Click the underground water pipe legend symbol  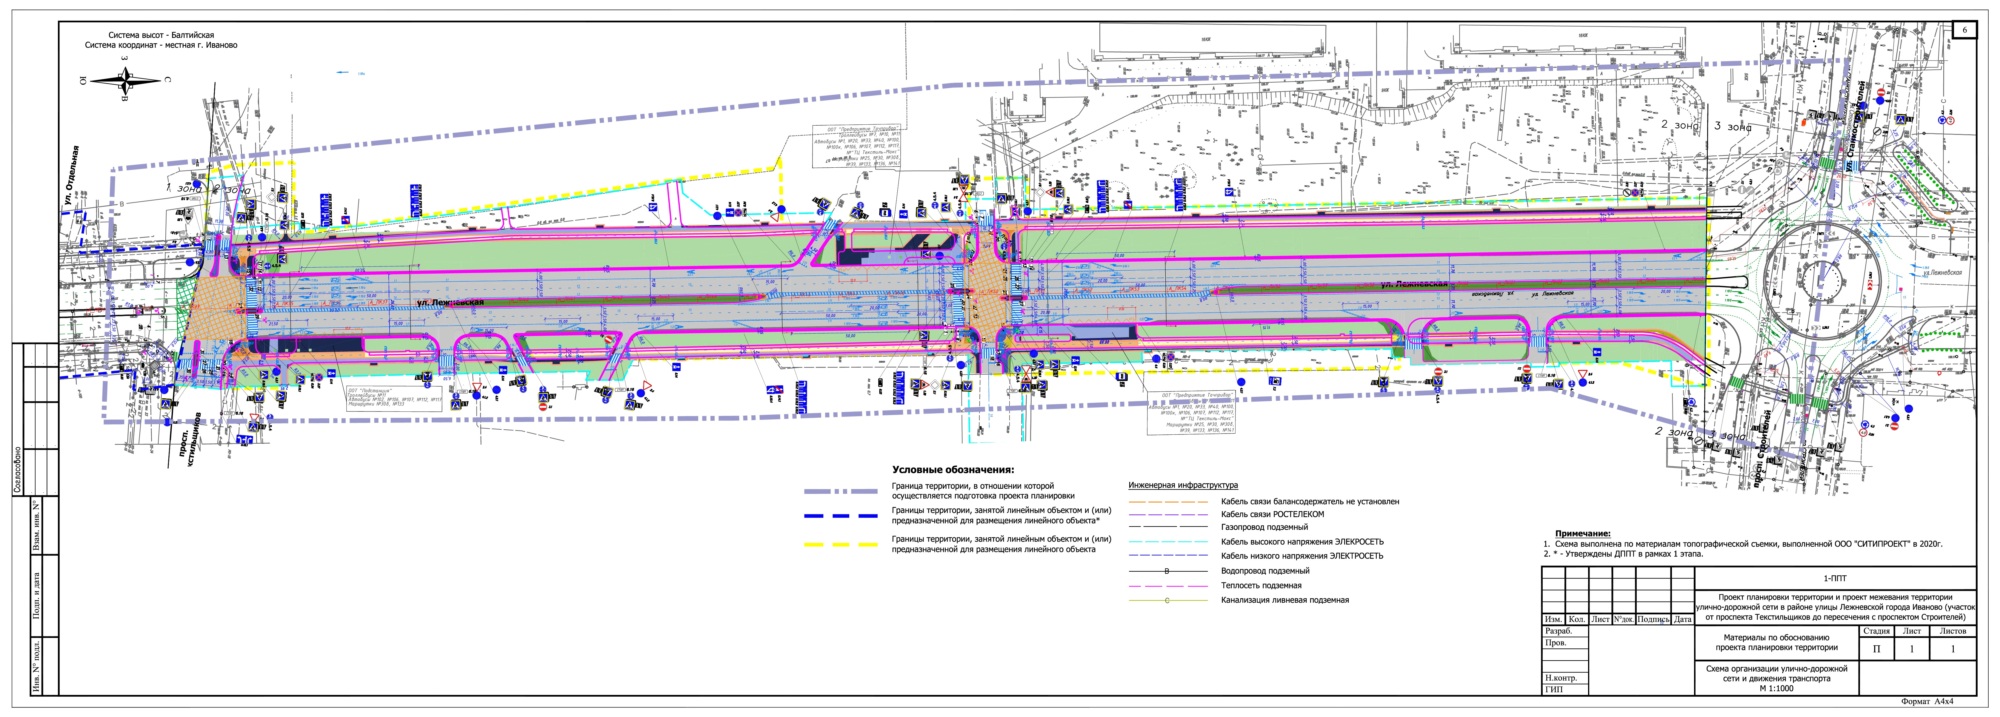pos(1167,571)
